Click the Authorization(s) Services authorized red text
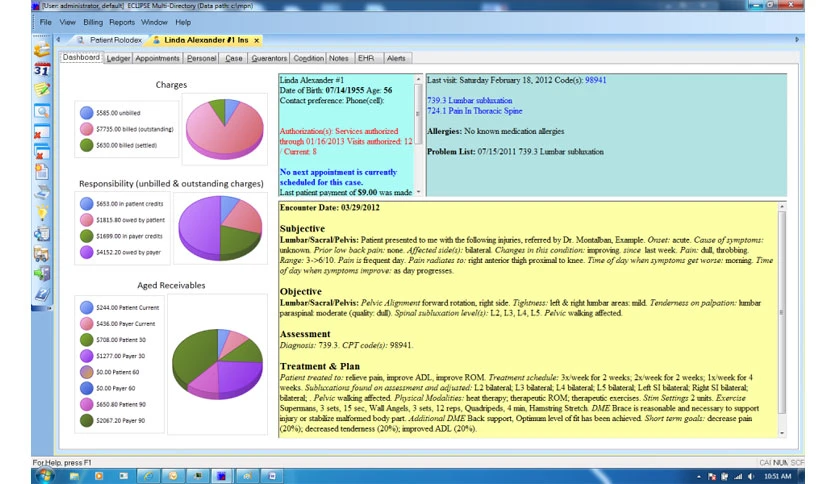 [x=346, y=141]
